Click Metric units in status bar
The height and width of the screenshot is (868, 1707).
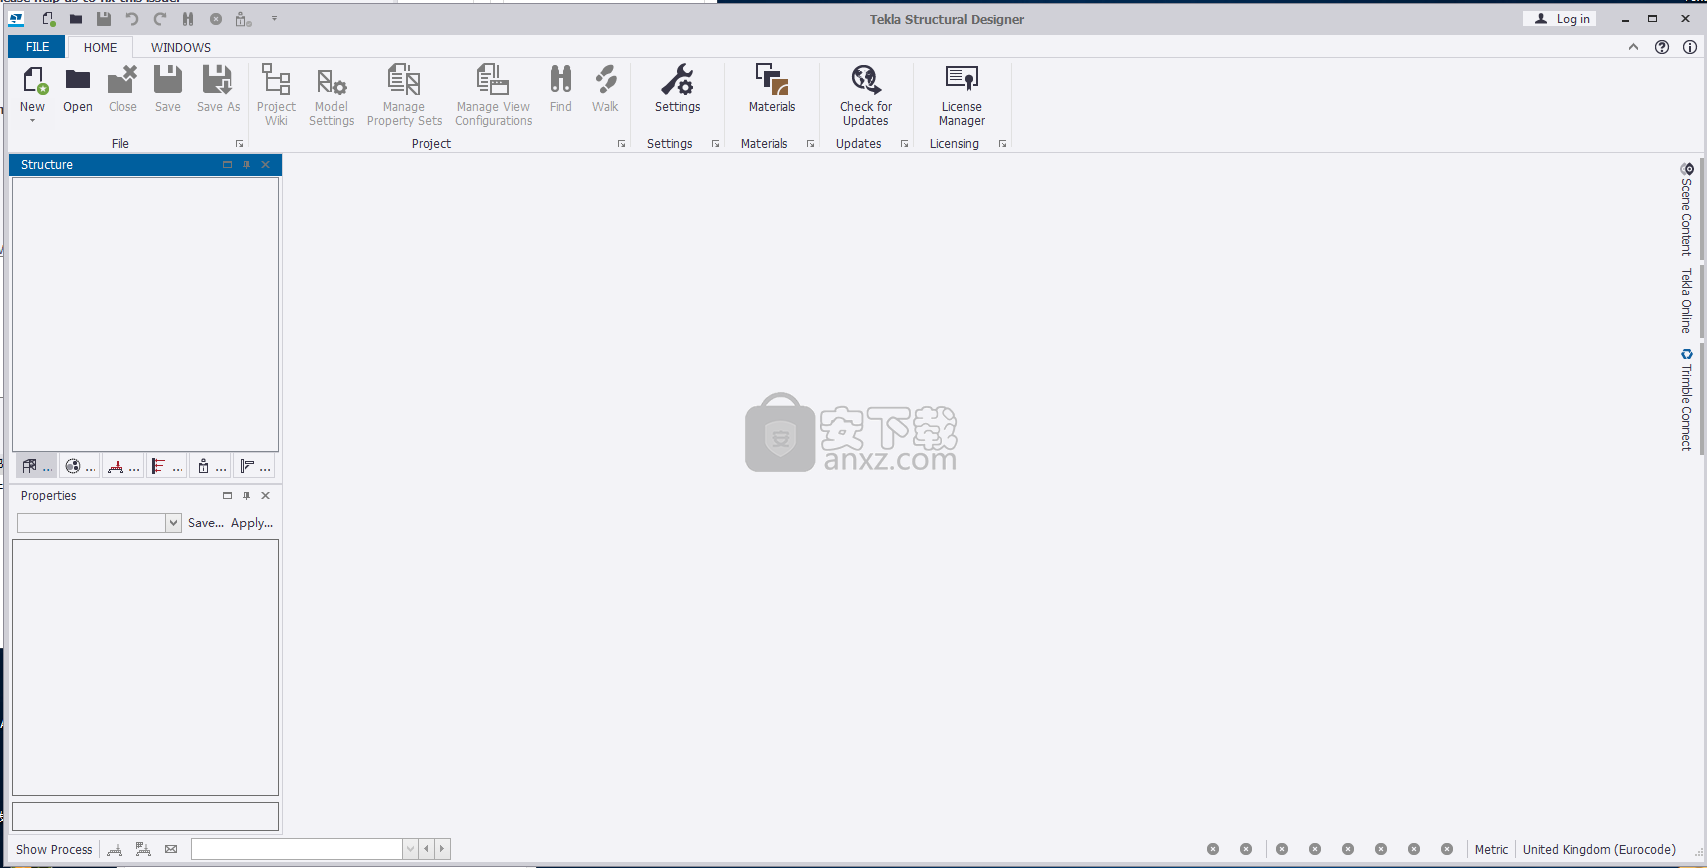point(1491,850)
